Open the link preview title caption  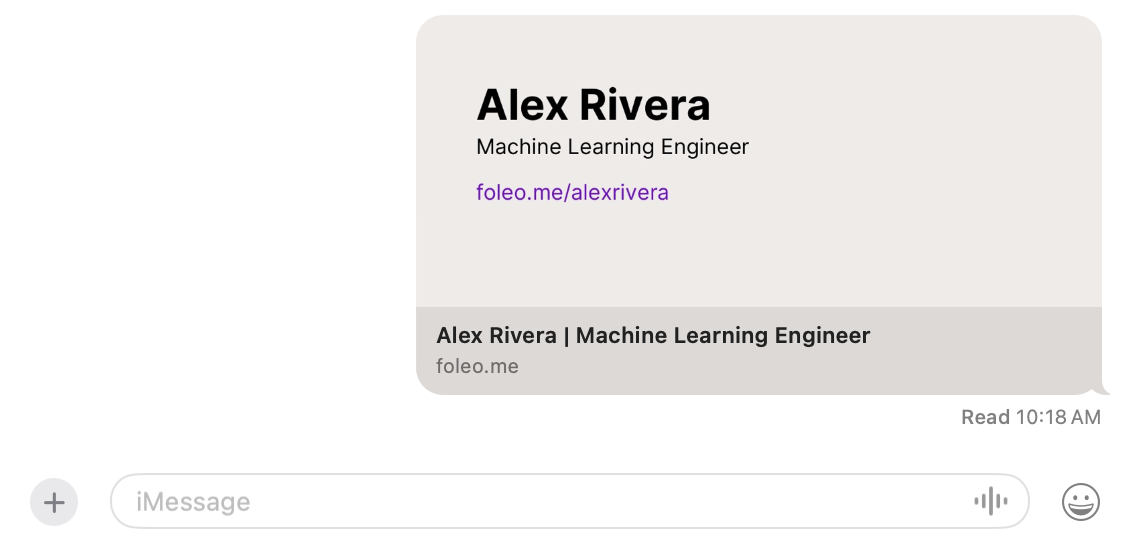tap(653, 335)
